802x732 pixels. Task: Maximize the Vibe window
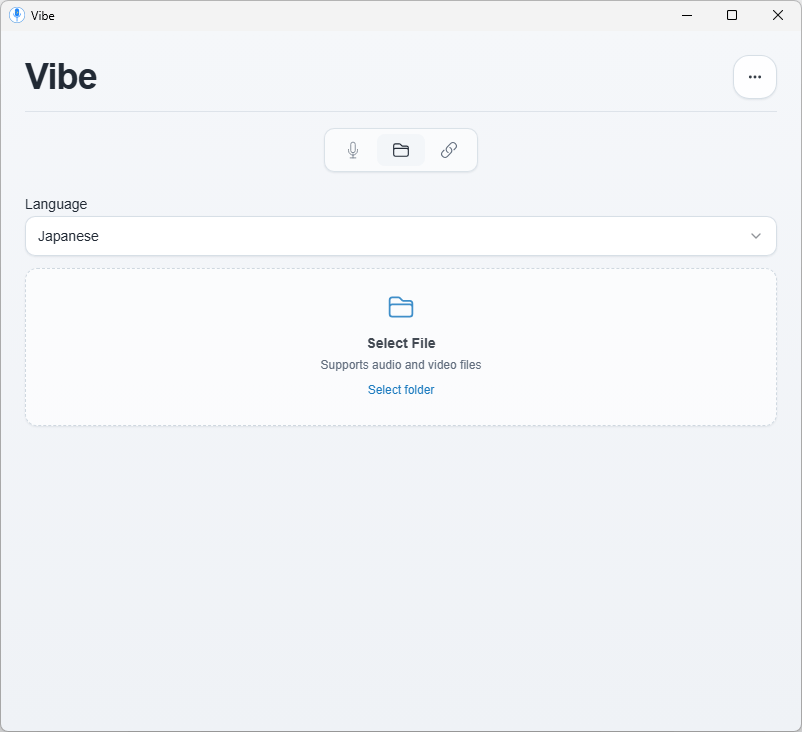point(732,15)
